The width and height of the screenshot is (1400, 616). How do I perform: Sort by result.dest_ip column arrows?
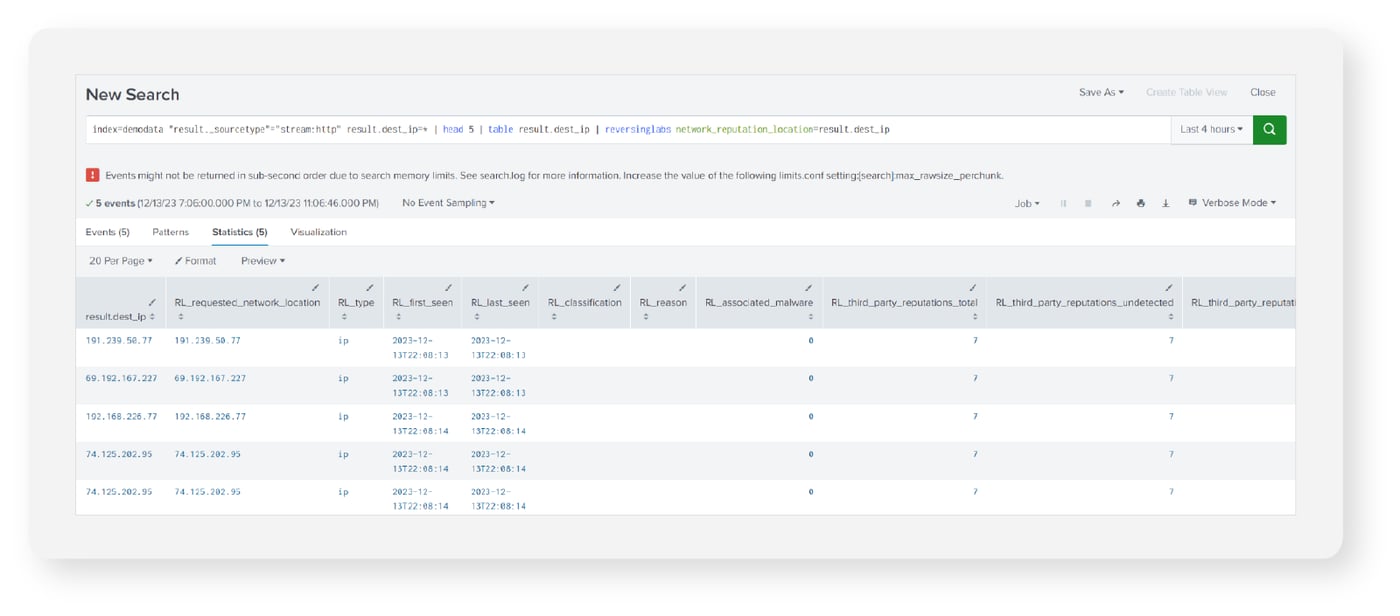click(152, 317)
